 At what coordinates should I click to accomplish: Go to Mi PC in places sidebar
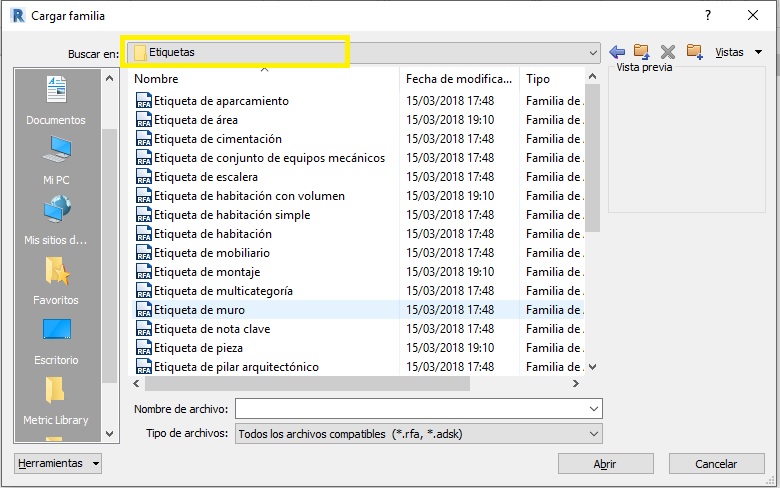[x=56, y=161]
